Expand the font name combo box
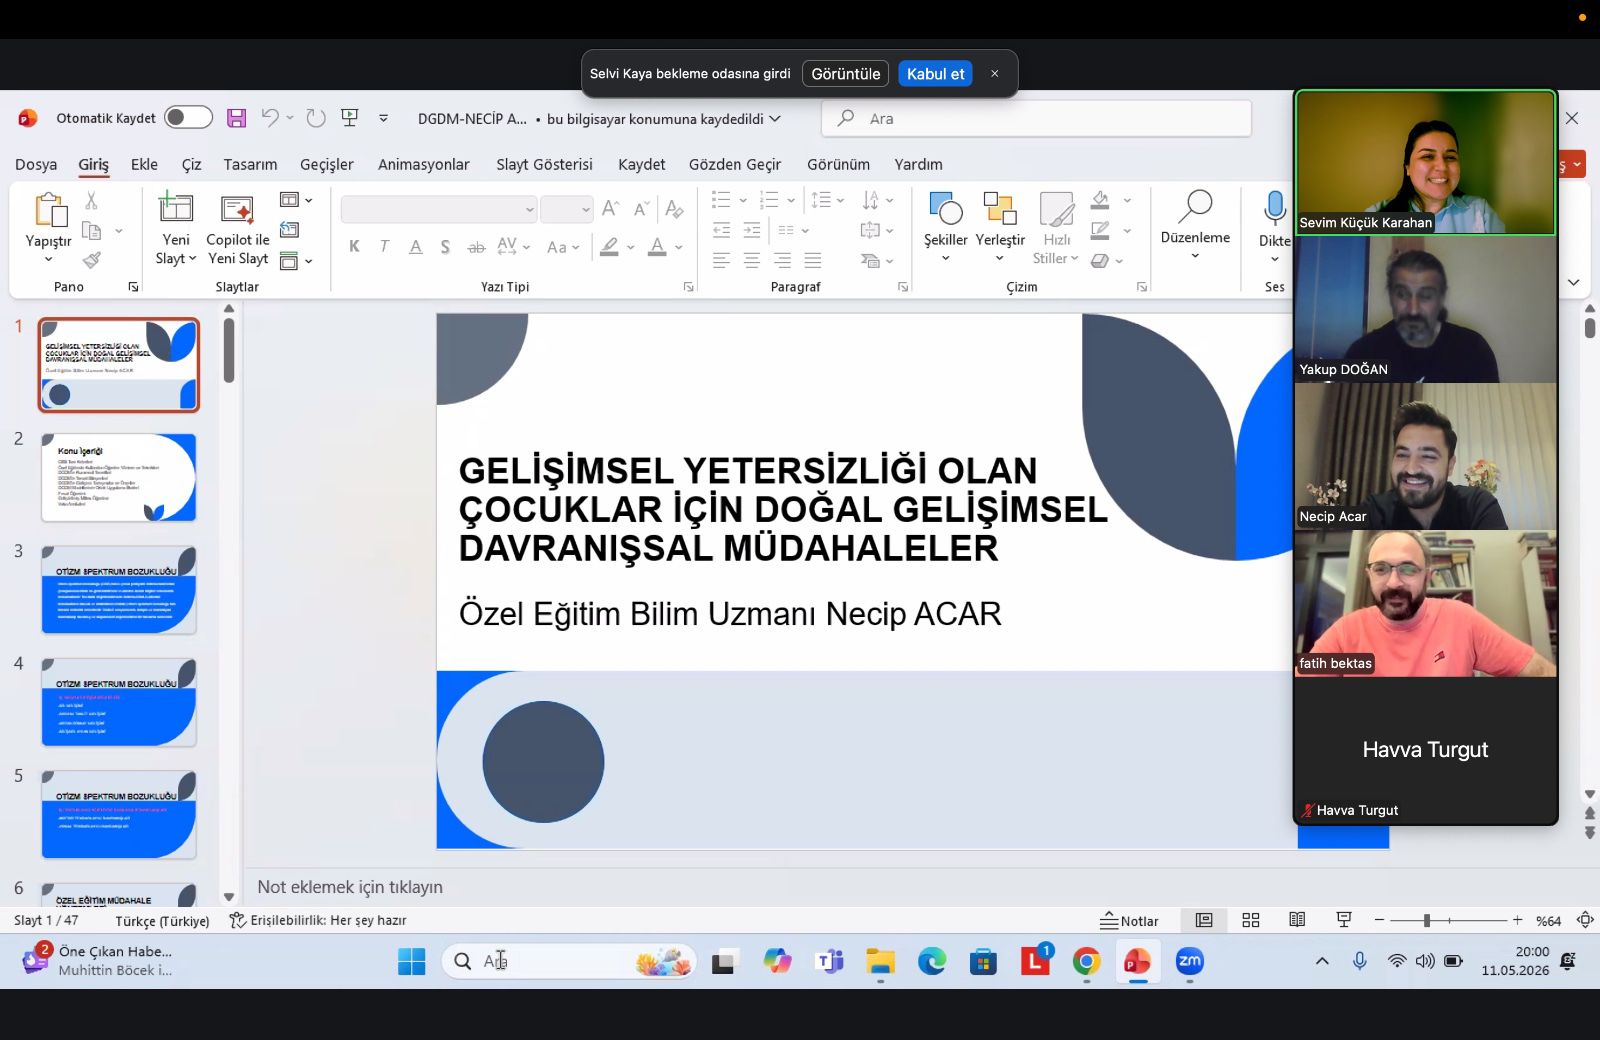This screenshot has width=1600, height=1040. [529, 209]
